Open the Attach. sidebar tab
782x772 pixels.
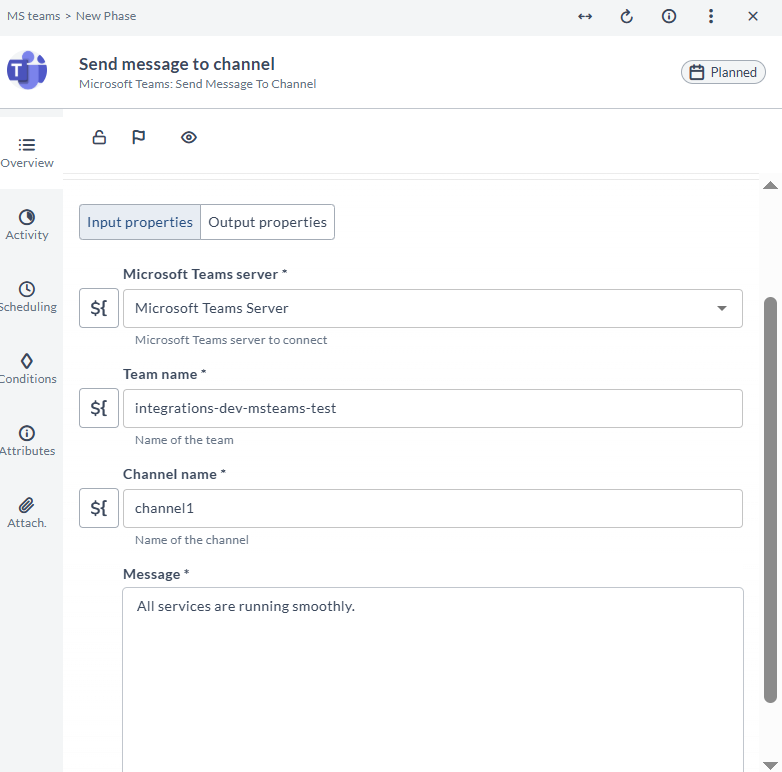pos(27,513)
